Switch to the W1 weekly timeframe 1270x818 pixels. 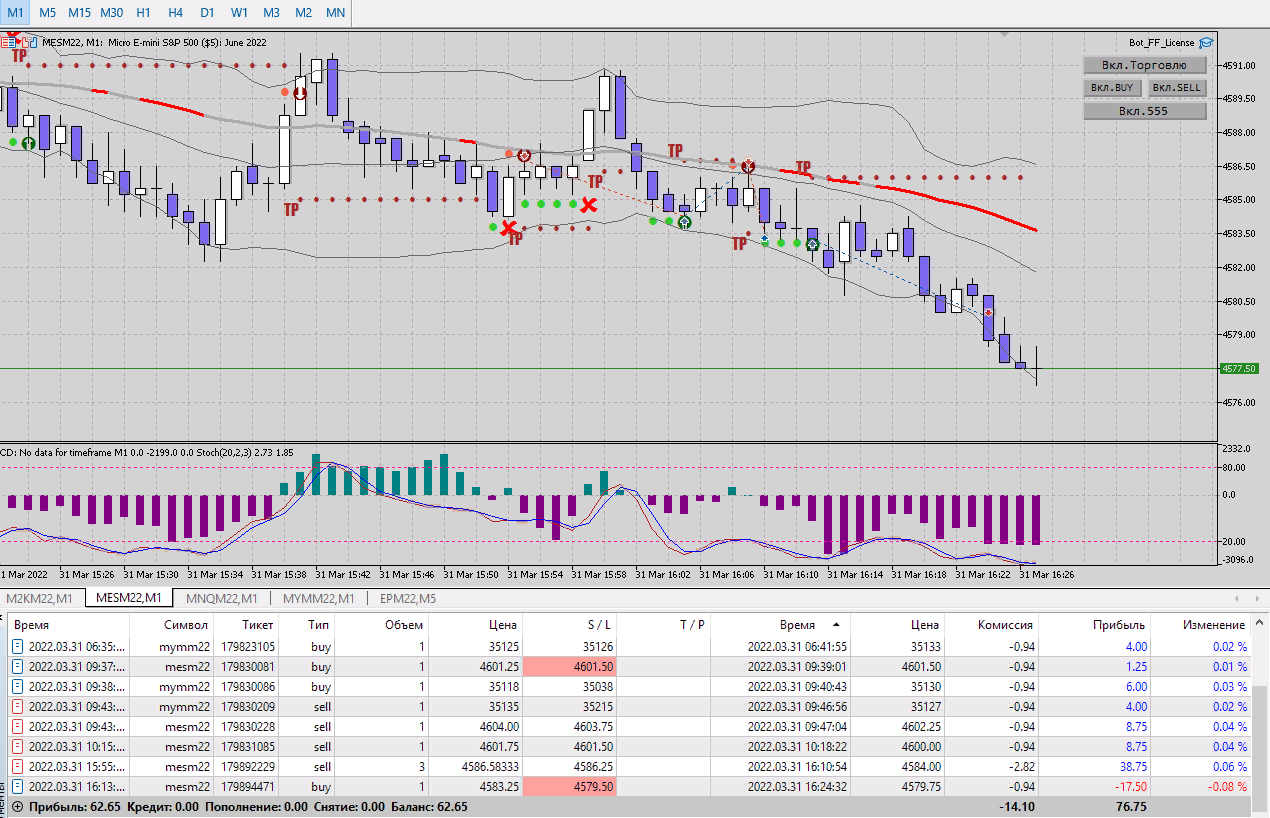(x=239, y=12)
